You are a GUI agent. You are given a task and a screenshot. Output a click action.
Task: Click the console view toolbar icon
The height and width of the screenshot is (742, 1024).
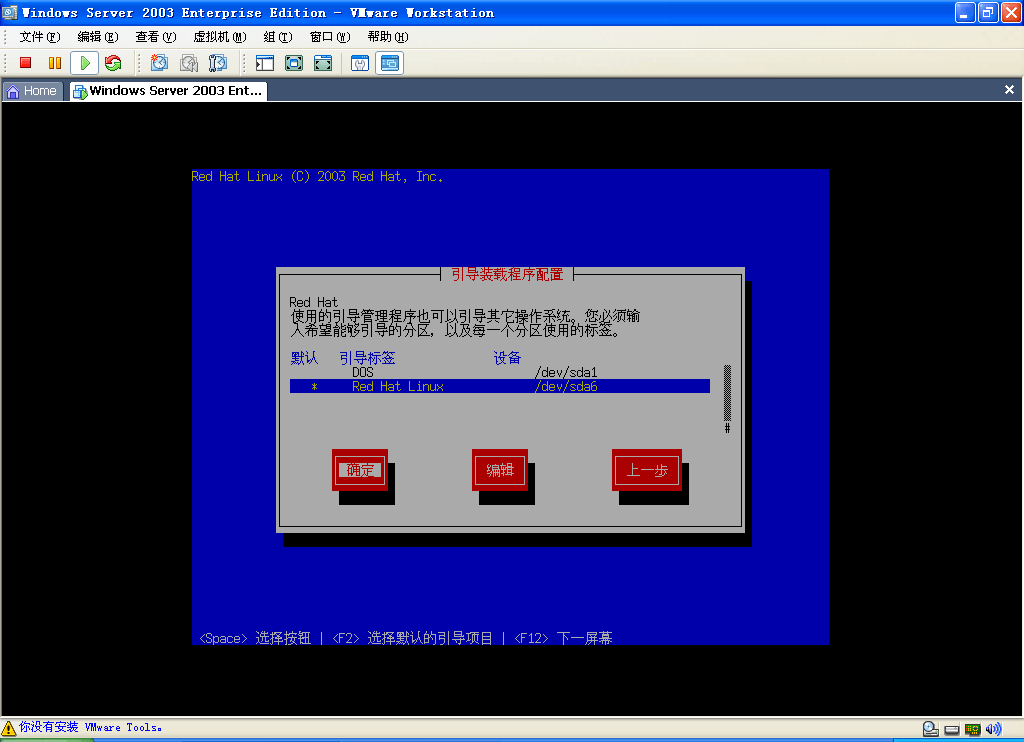pos(389,63)
